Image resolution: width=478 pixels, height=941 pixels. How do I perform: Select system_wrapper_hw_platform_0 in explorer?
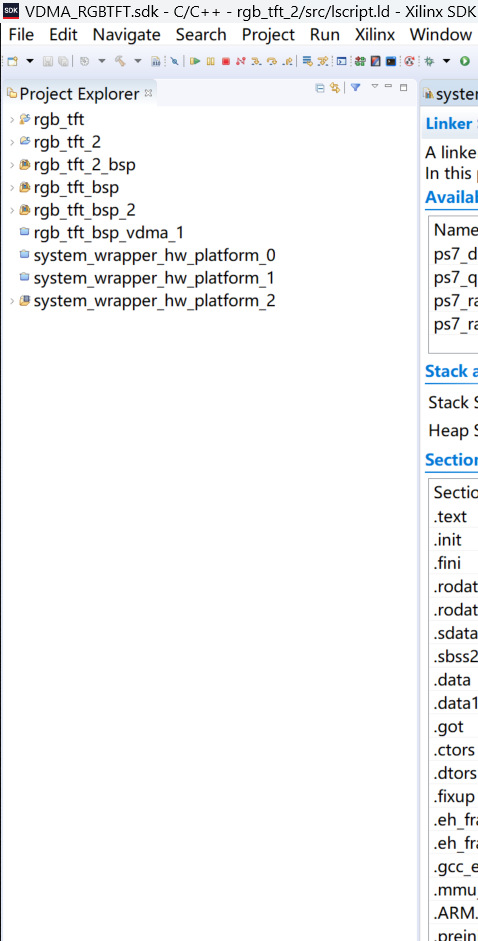(147, 256)
